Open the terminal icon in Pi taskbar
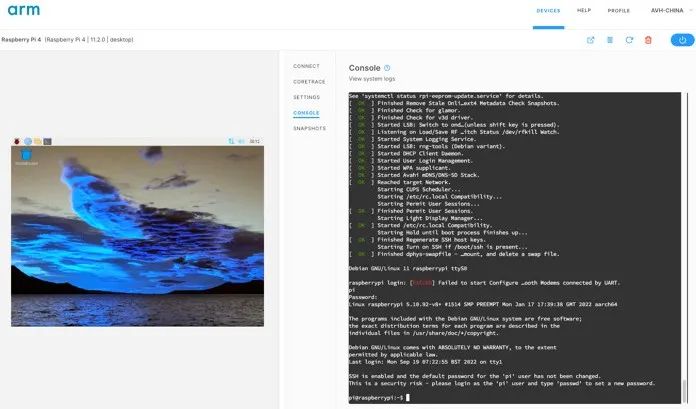This screenshot has height=409, width=696. tap(47, 141)
